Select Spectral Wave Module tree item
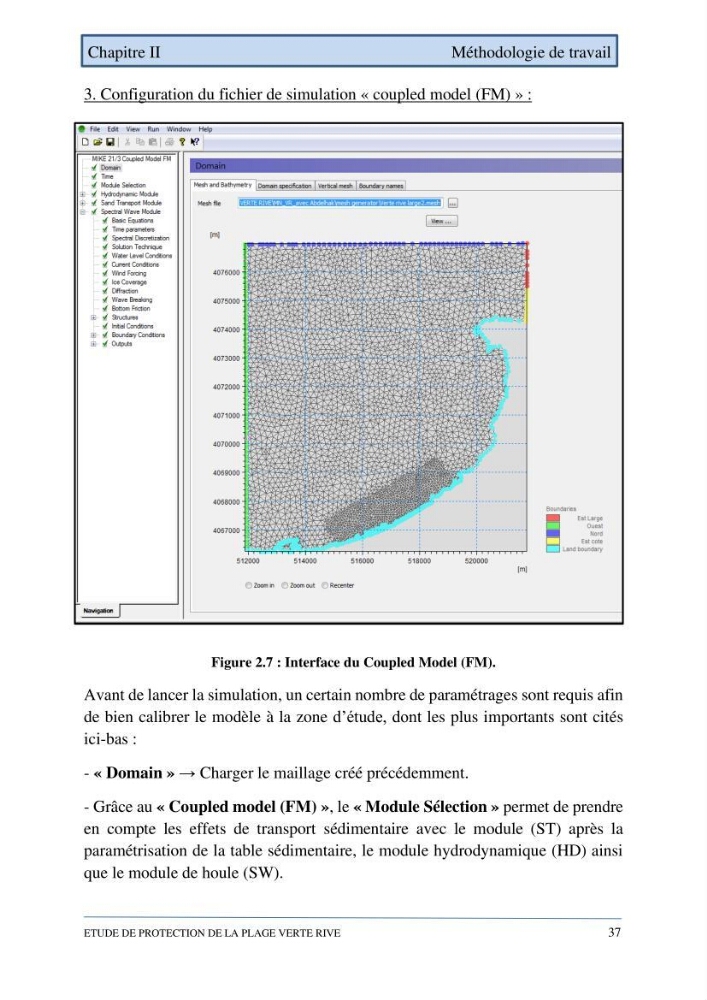 131,212
